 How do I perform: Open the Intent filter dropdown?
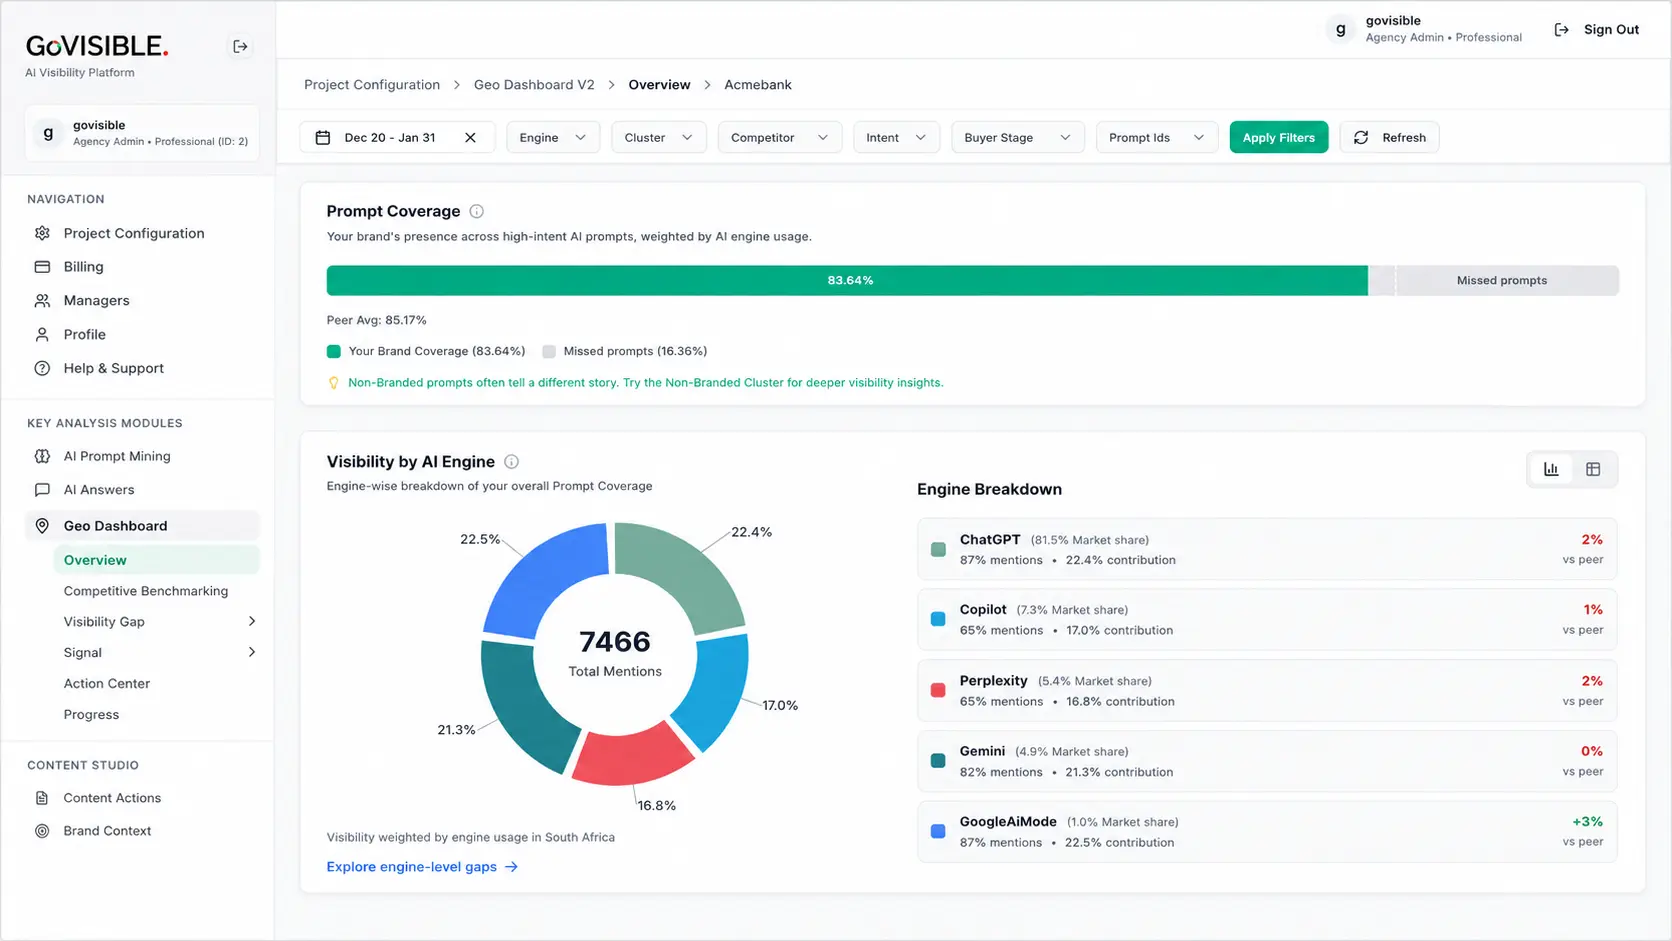click(x=897, y=138)
